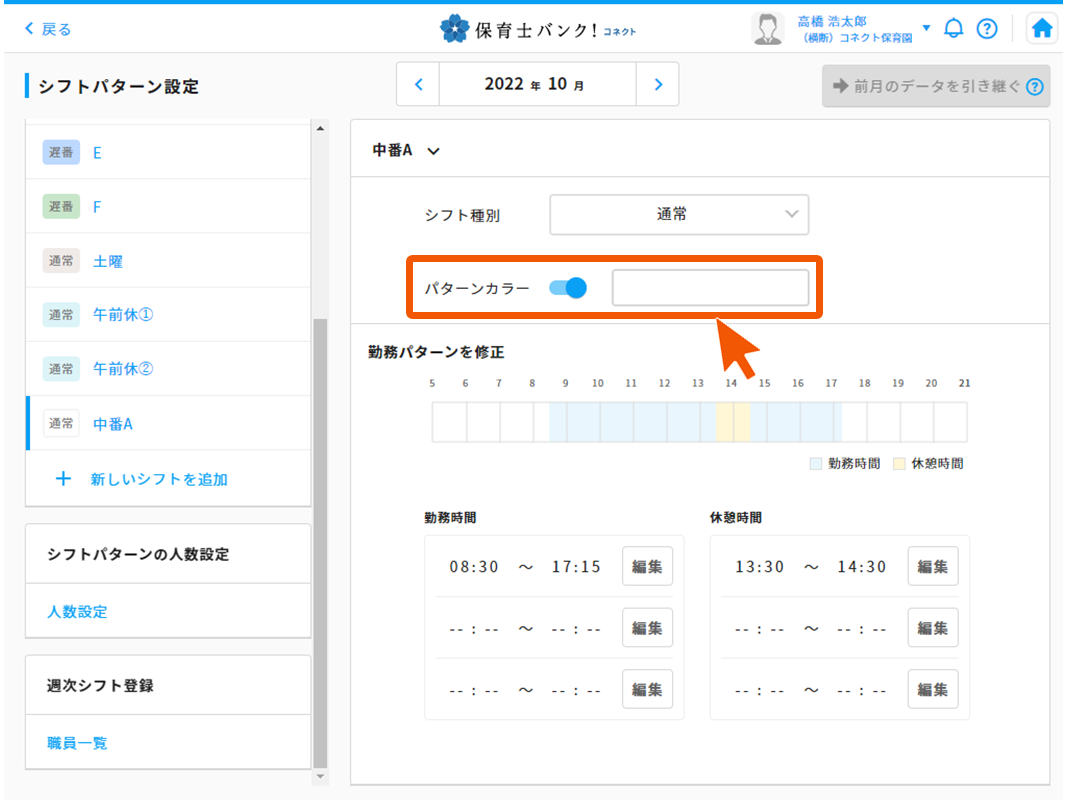Open help question mark icon in header
Image resolution: width=1067 pixels, height=800 pixels.
tap(987, 29)
